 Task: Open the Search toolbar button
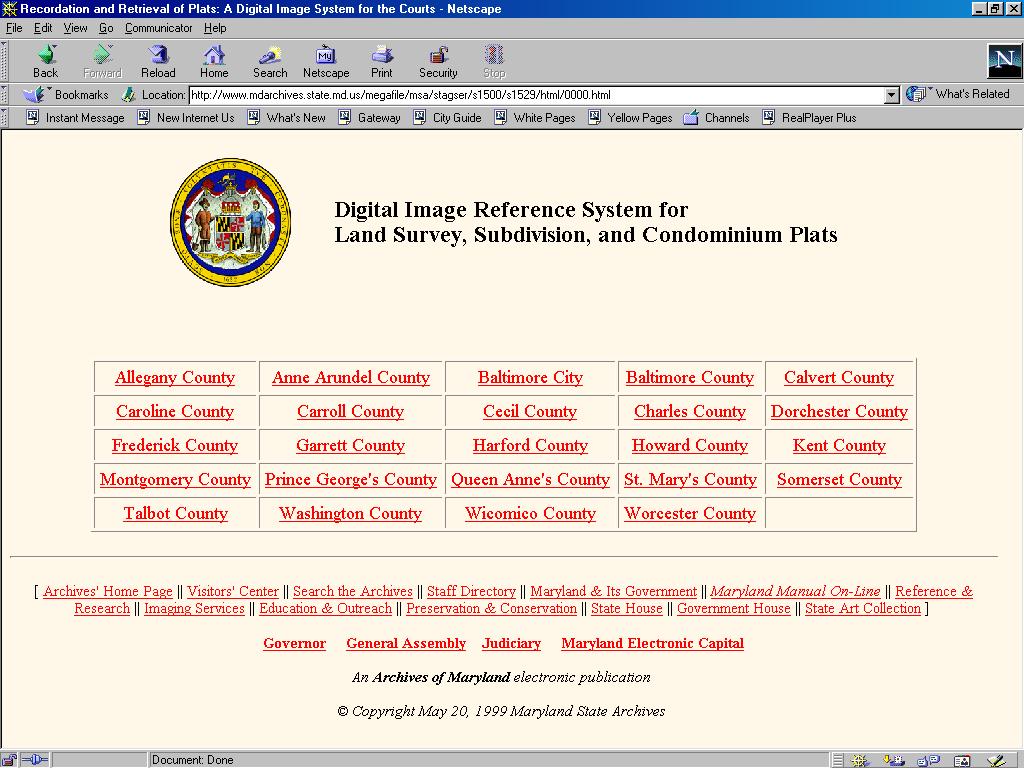click(x=270, y=61)
